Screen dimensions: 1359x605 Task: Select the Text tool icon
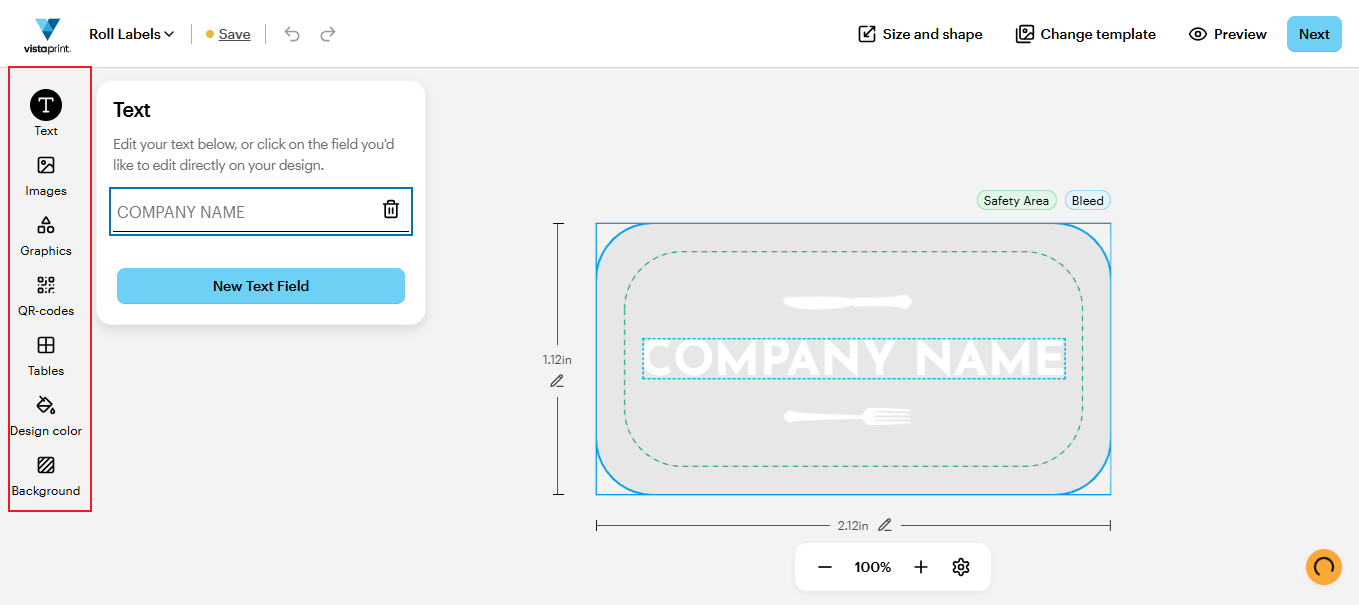46,105
